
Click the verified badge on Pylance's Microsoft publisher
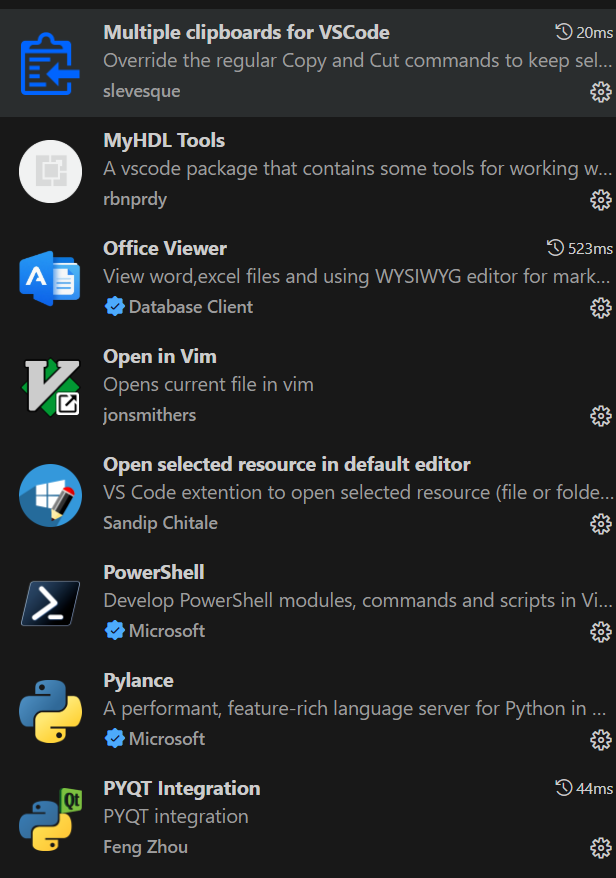tap(115, 739)
